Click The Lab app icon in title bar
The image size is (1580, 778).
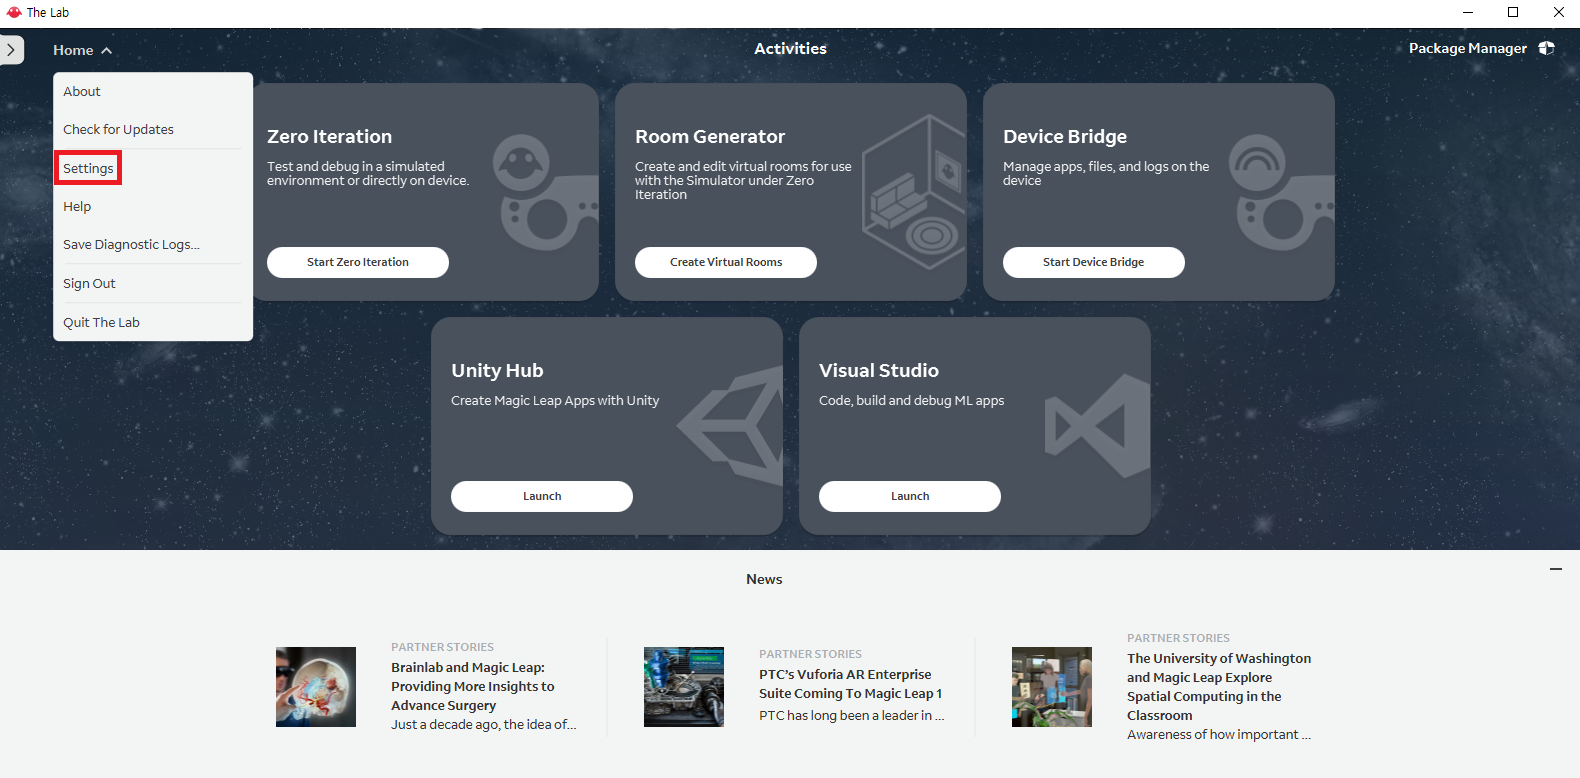pyautogui.click(x=14, y=12)
